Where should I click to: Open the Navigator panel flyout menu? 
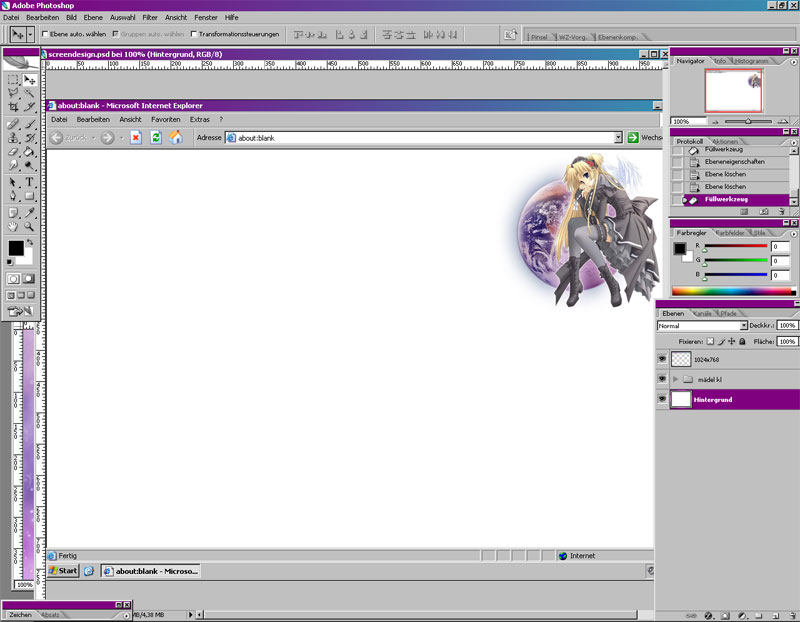(x=793, y=62)
